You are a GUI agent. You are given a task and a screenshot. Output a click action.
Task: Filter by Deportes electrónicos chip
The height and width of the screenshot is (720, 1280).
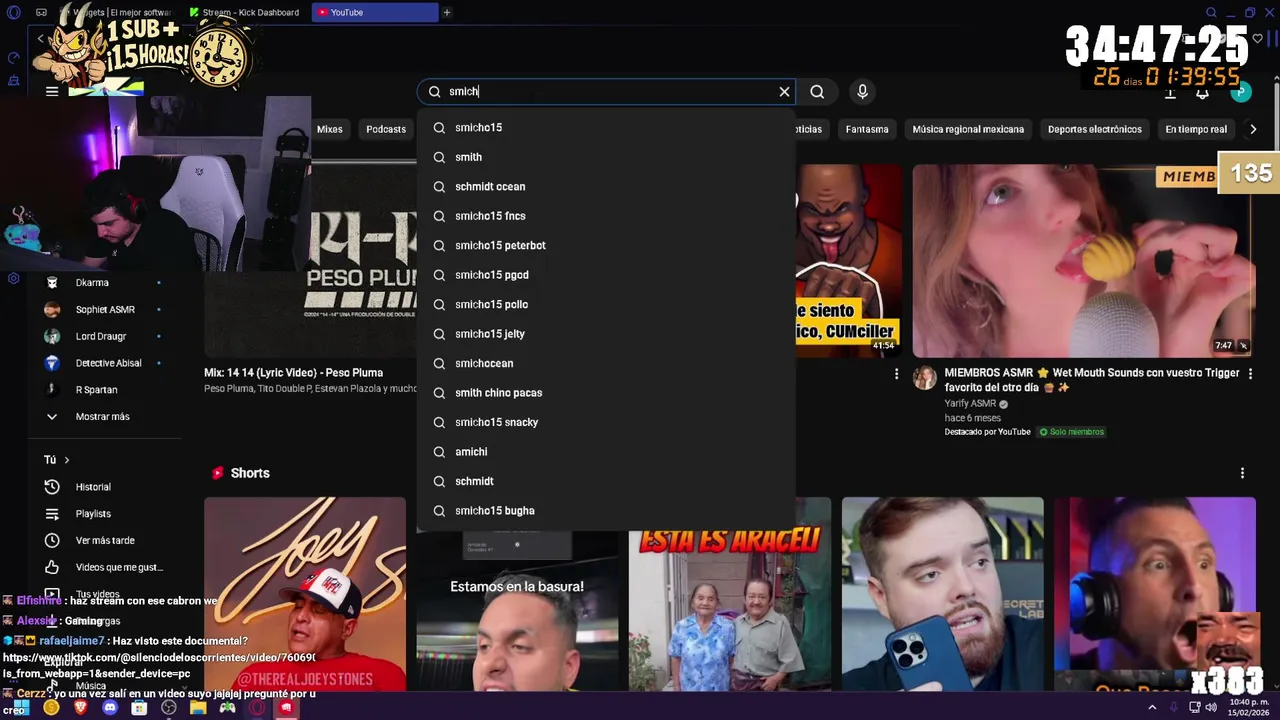1094,129
